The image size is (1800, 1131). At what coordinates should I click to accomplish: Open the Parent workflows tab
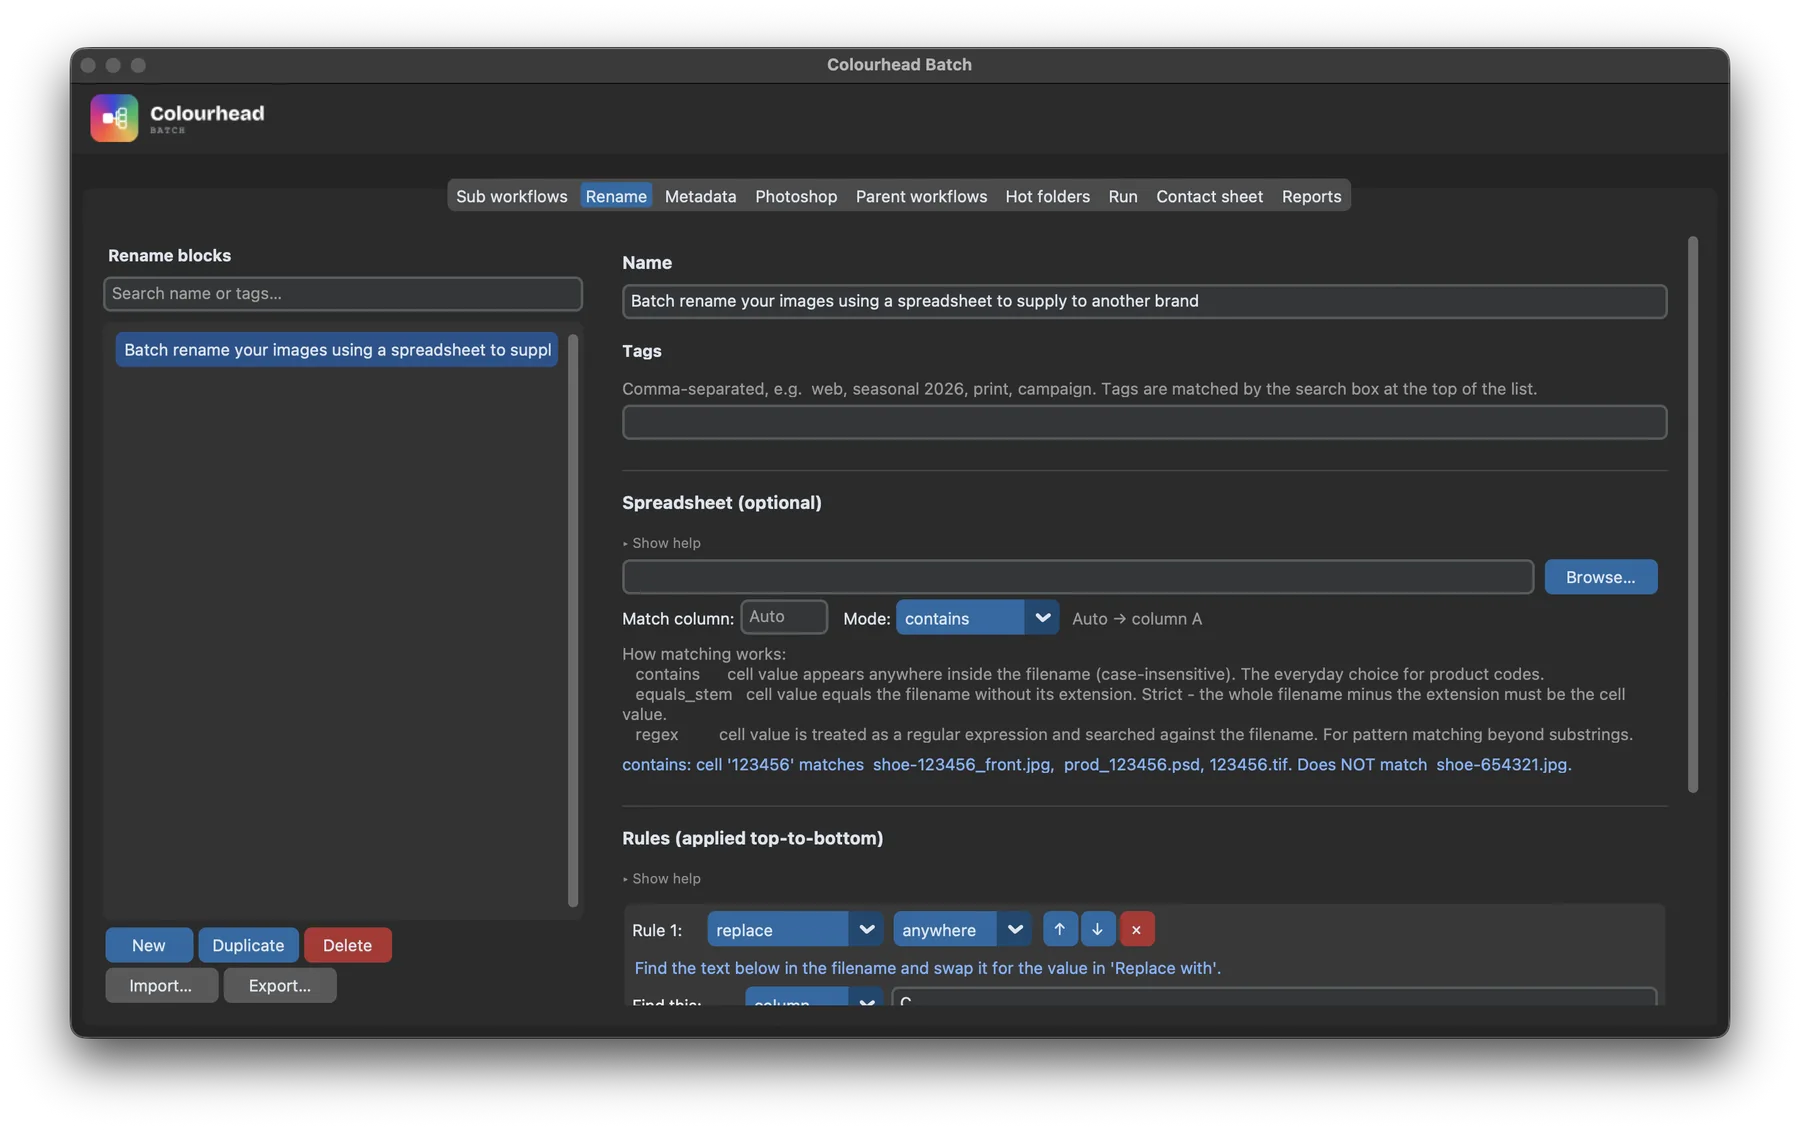pos(921,196)
